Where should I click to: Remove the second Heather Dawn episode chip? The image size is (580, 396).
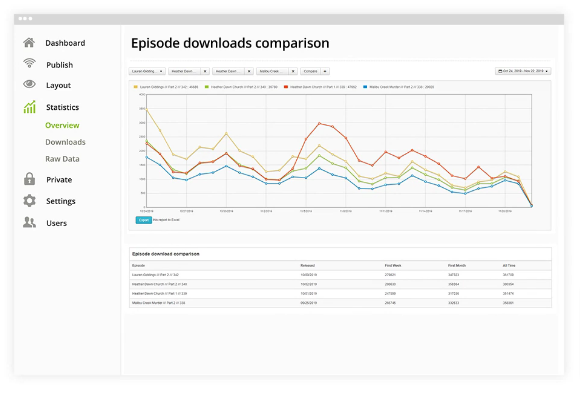coord(249,71)
